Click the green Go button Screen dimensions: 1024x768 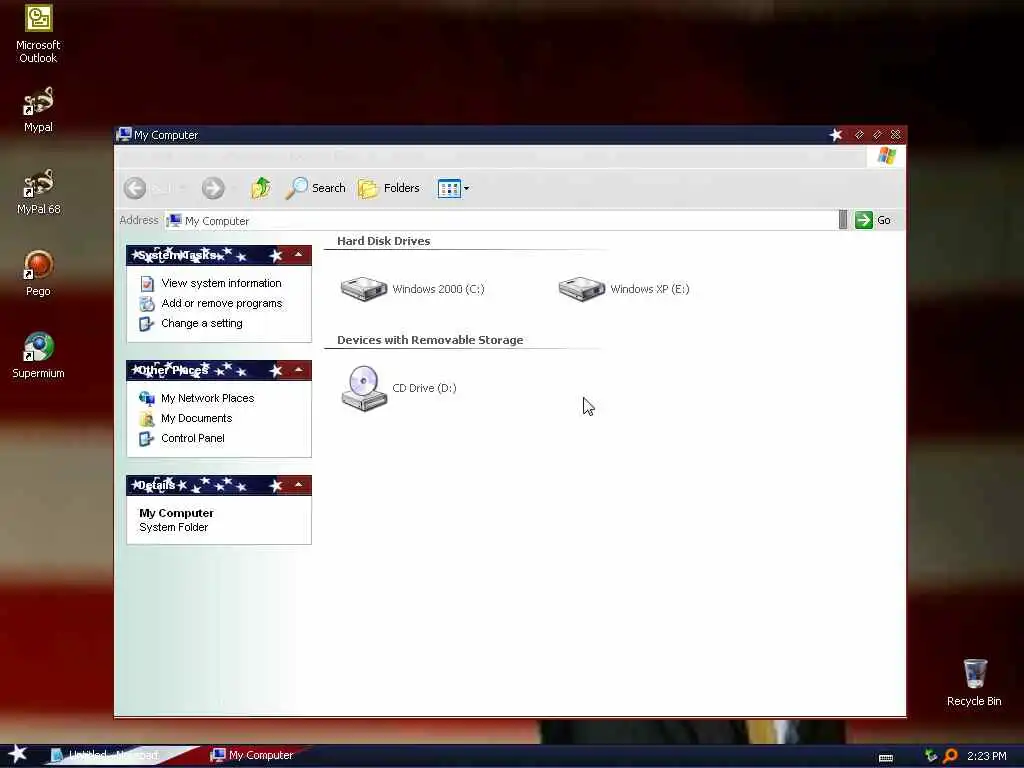[x=873, y=220]
